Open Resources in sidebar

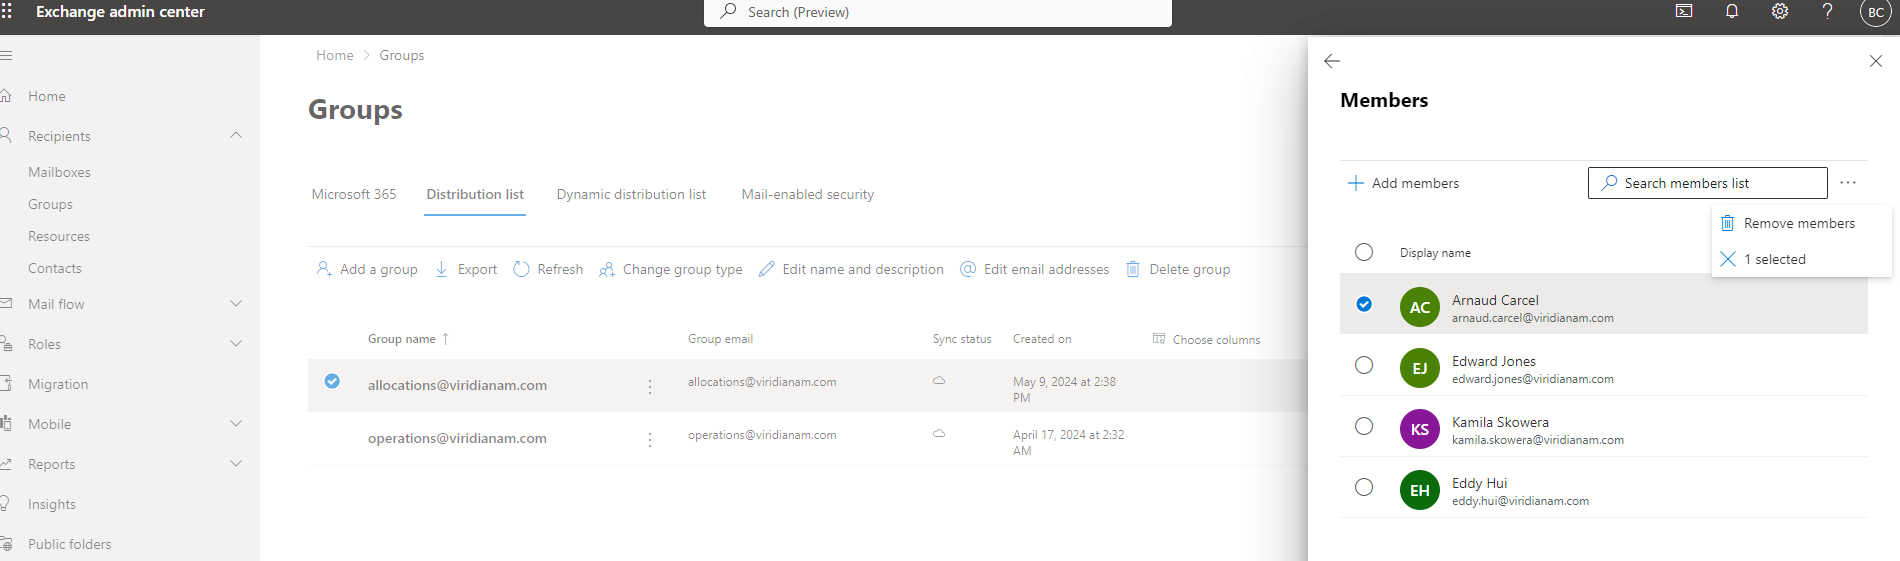(x=59, y=236)
